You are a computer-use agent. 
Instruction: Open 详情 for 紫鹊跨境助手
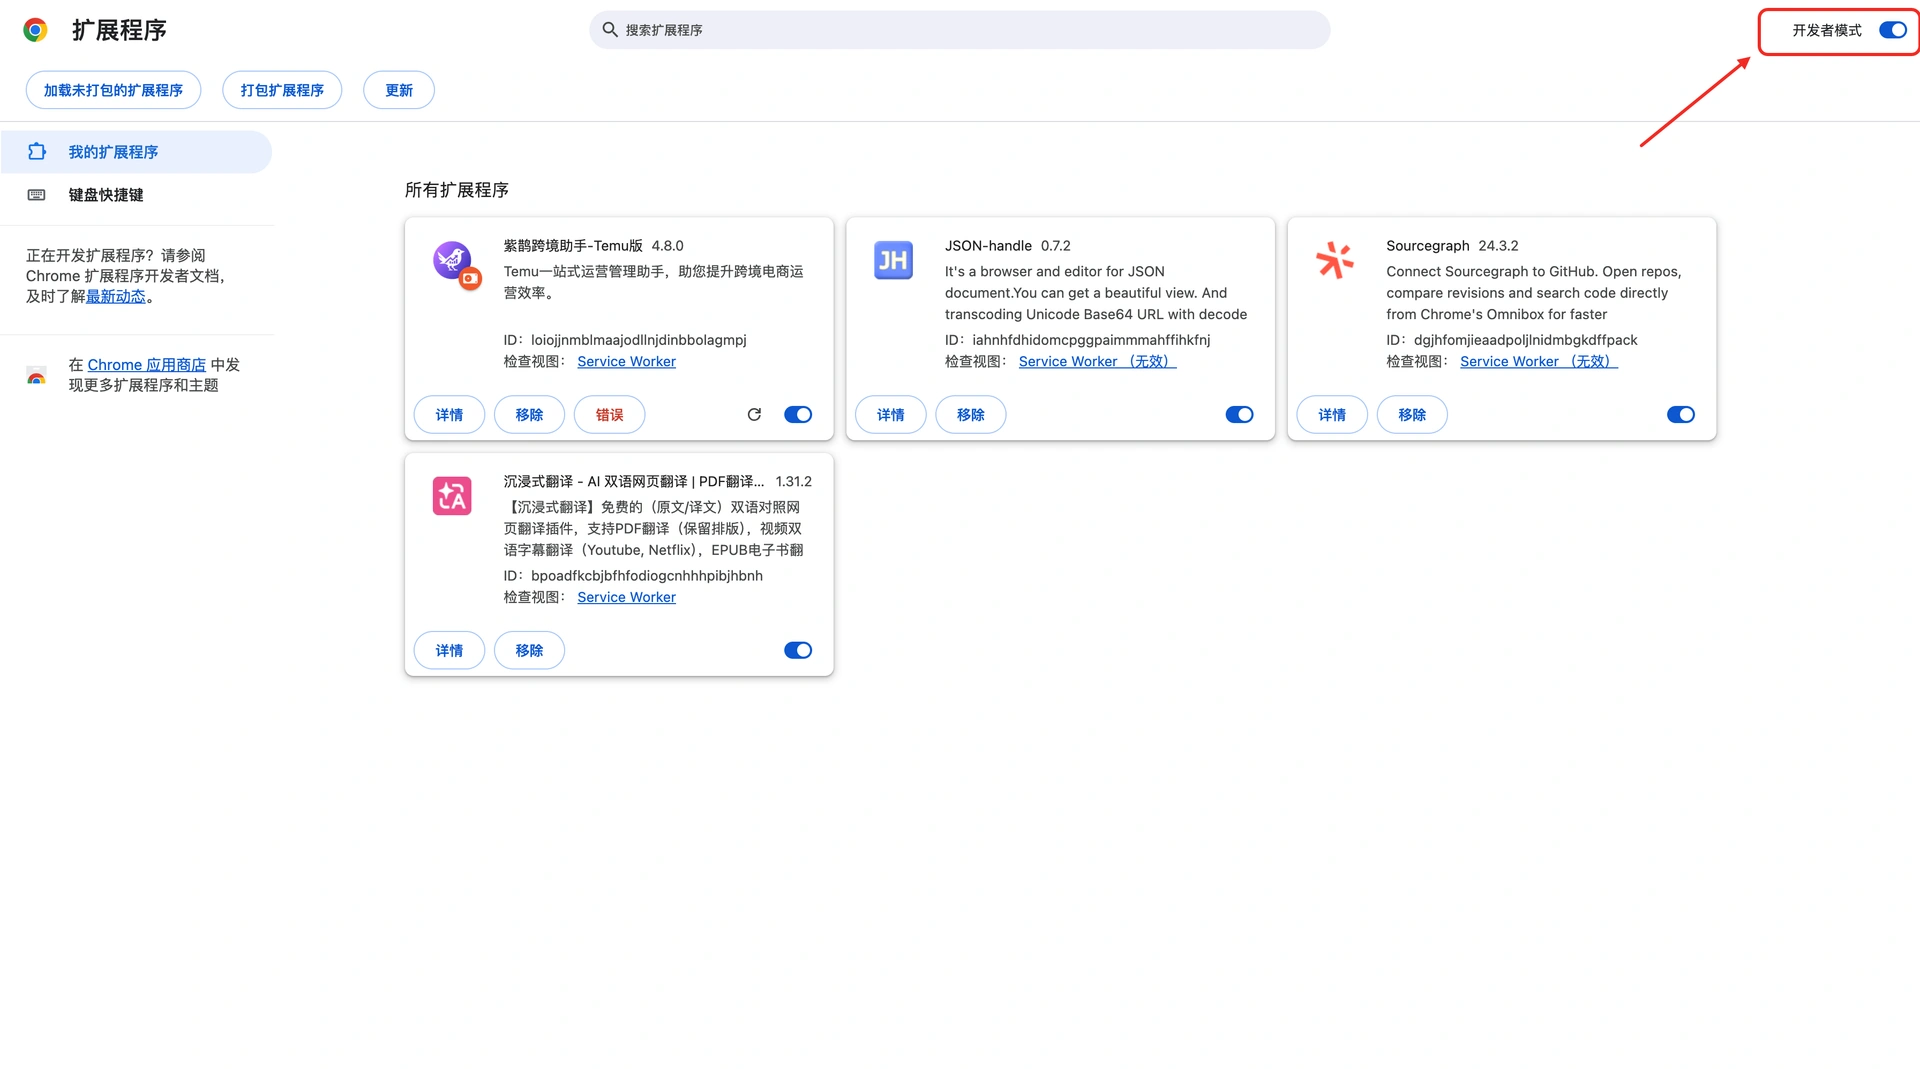tap(449, 415)
